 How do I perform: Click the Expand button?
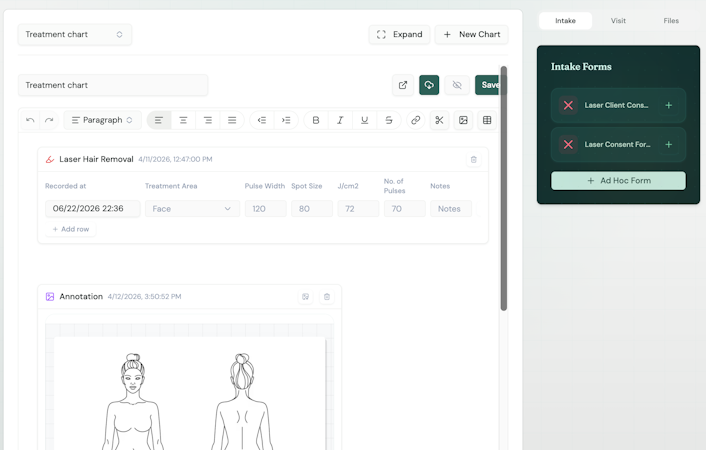click(x=399, y=35)
